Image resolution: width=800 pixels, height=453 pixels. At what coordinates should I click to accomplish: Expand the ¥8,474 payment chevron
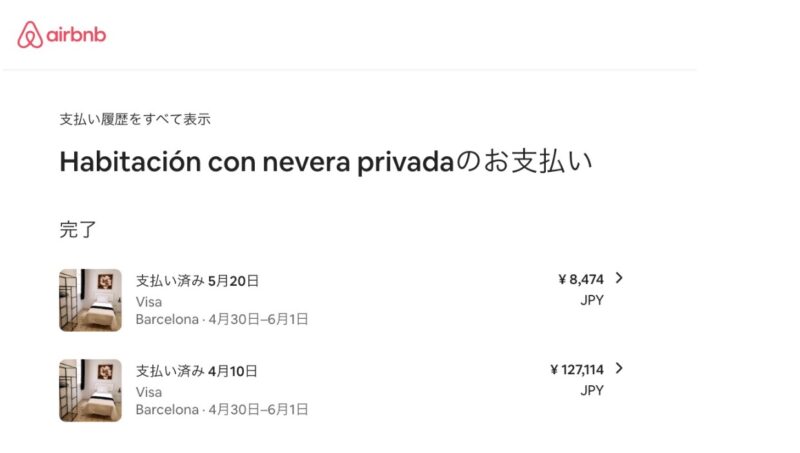619,278
